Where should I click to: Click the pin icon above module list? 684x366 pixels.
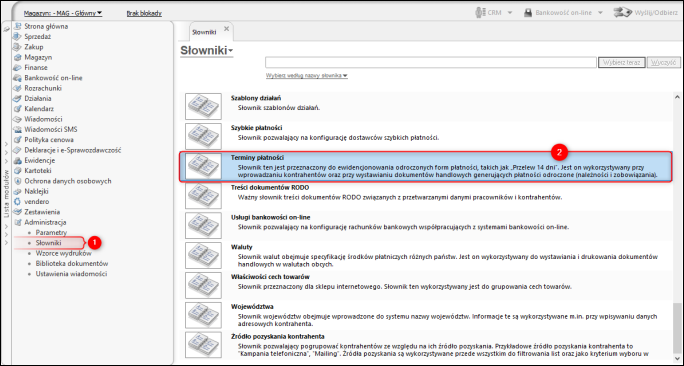7,29
